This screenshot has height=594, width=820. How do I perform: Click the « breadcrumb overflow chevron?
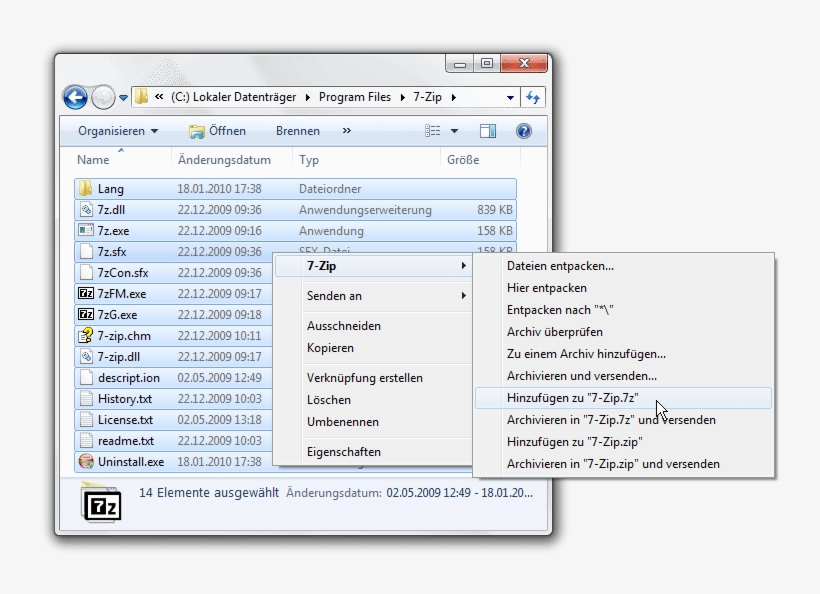coord(159,97)
